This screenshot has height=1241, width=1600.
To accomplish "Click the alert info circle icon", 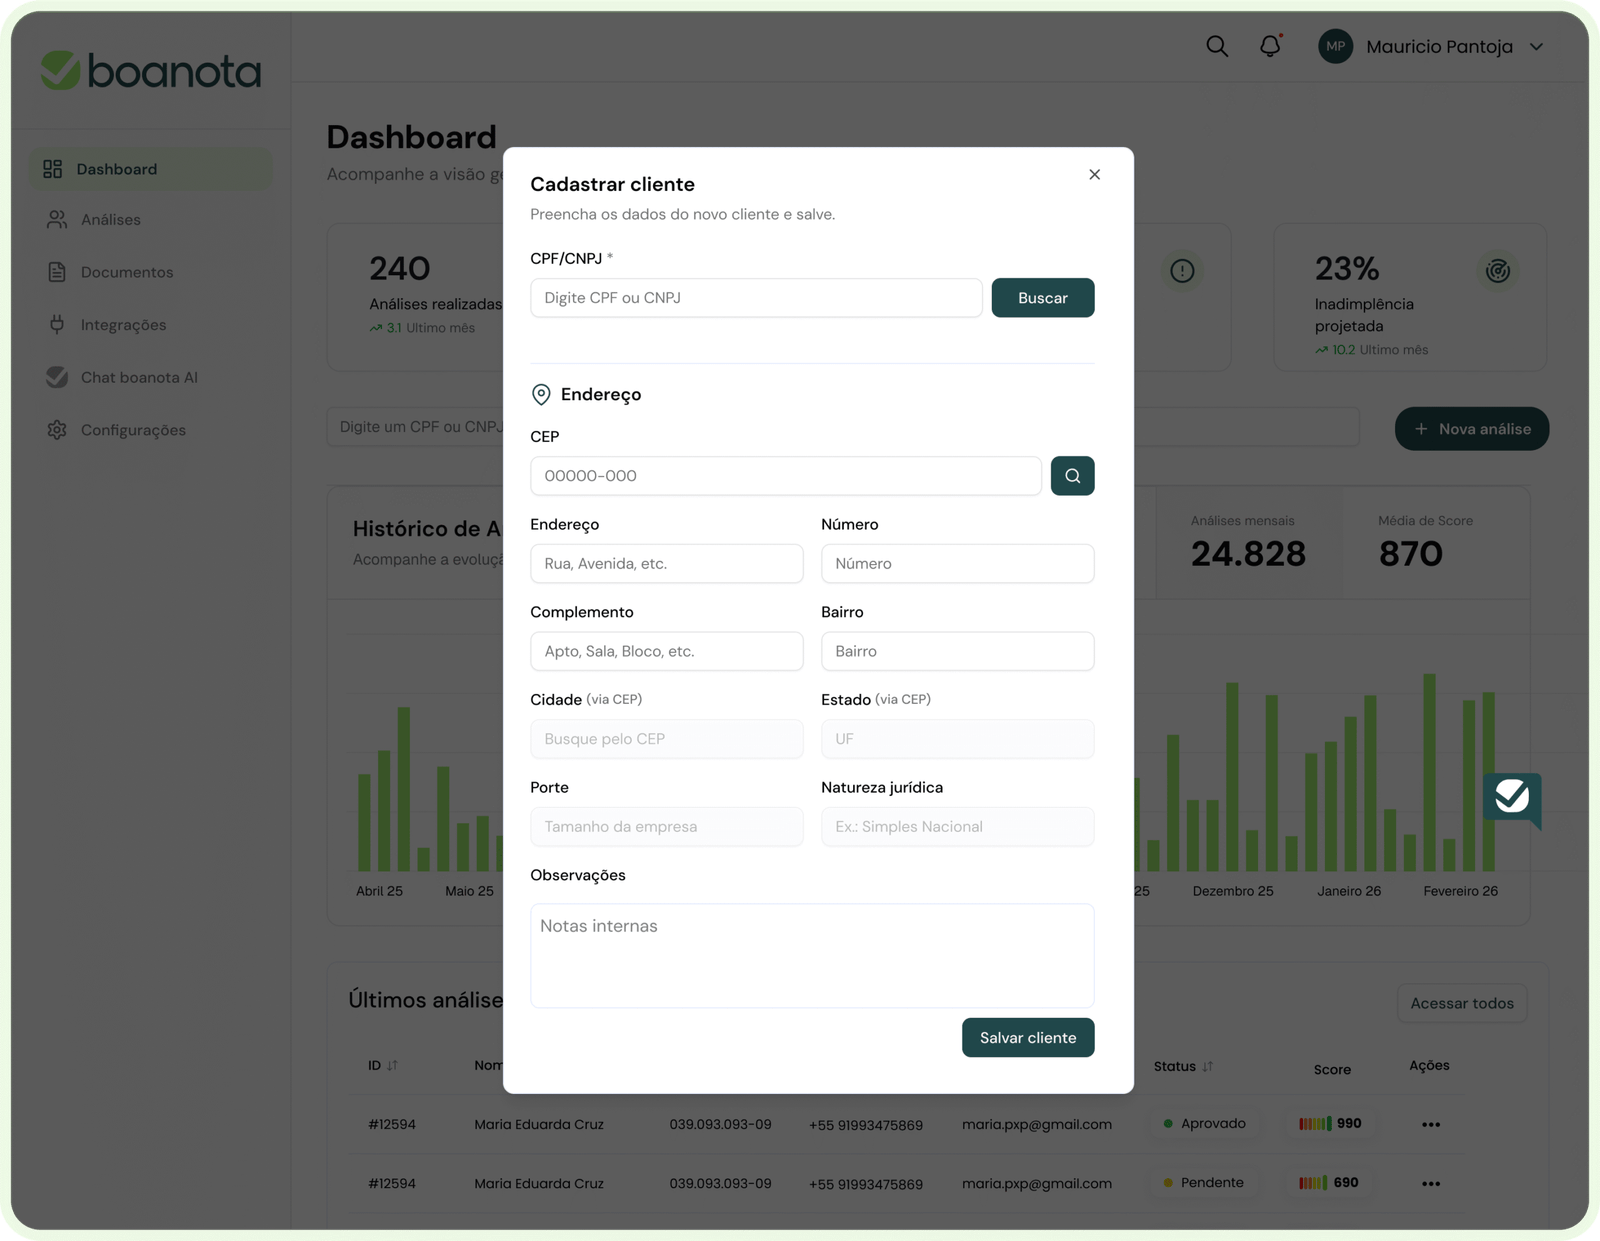I will 1182,271.
